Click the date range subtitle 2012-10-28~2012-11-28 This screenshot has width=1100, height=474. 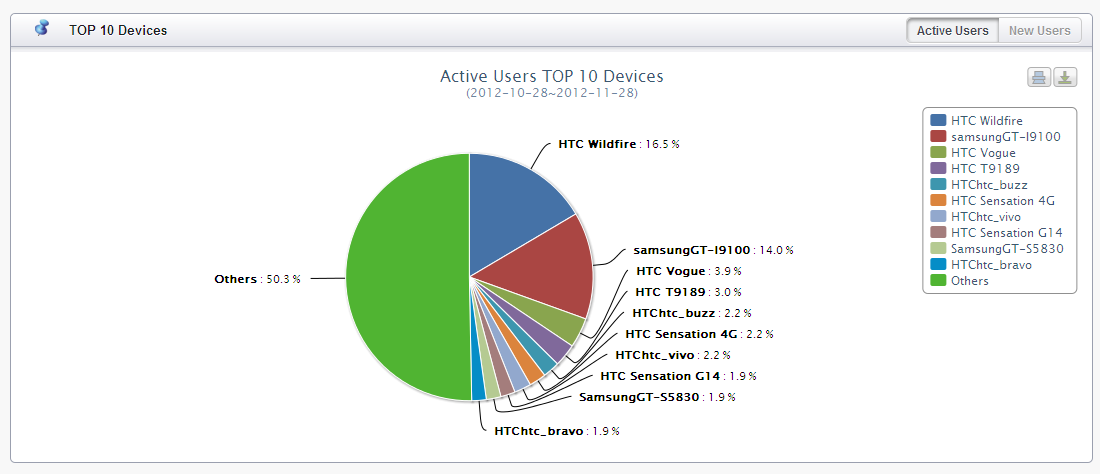[x=551, y=93]
